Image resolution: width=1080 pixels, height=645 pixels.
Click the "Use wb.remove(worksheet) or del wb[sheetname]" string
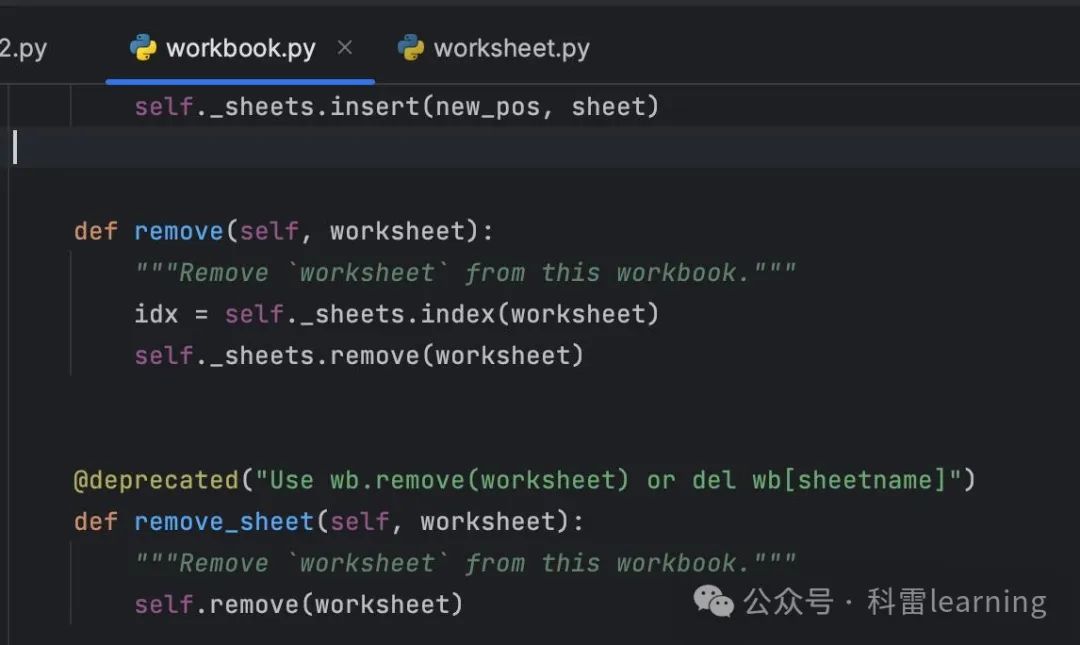pos(608,480)
